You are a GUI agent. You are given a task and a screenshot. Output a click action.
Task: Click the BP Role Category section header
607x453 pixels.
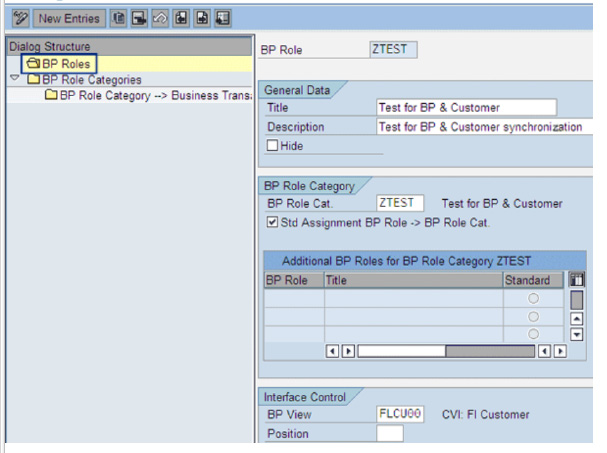(x=309, y=186)
